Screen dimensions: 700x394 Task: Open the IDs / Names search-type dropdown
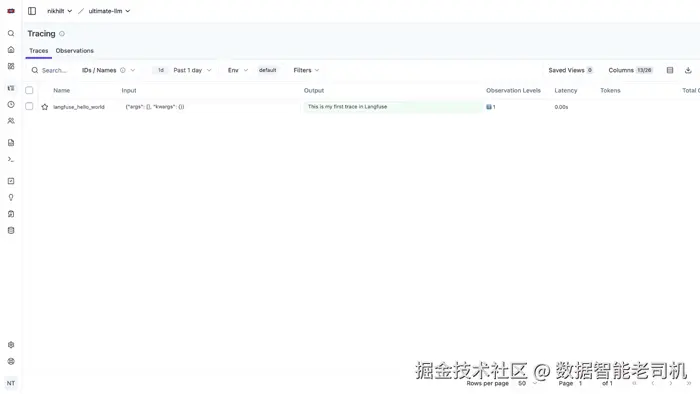[108, 70]
